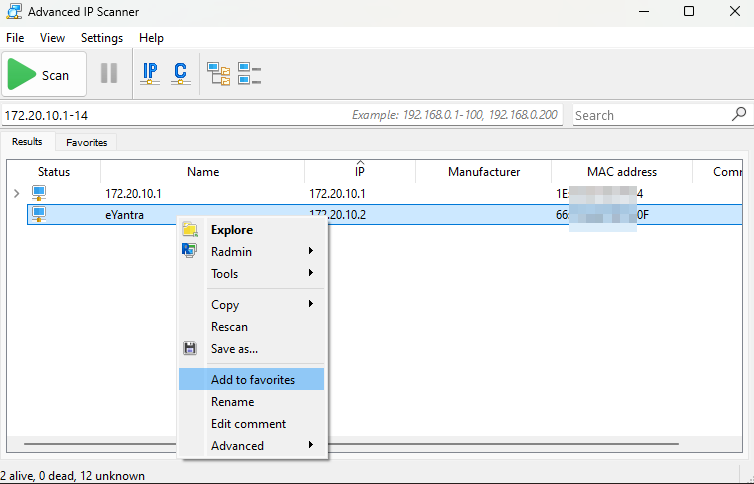Screen dimensions: 754x484
Task: Click status text '2 alive, 0 dead, 12 unknown'
Action: (73, 476)
